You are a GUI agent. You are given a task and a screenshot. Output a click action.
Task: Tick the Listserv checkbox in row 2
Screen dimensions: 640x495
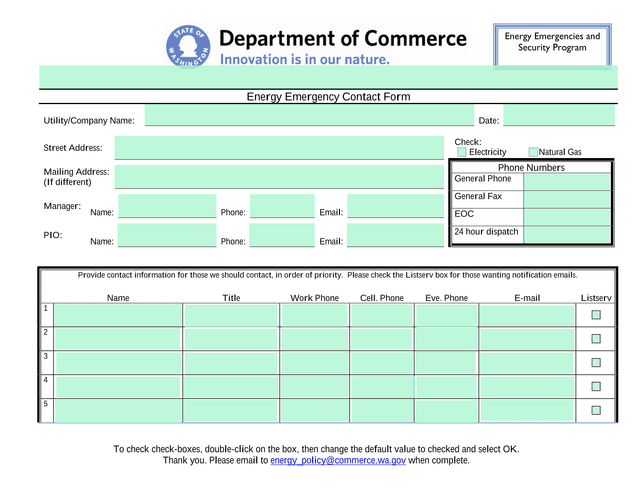point(596,339)
